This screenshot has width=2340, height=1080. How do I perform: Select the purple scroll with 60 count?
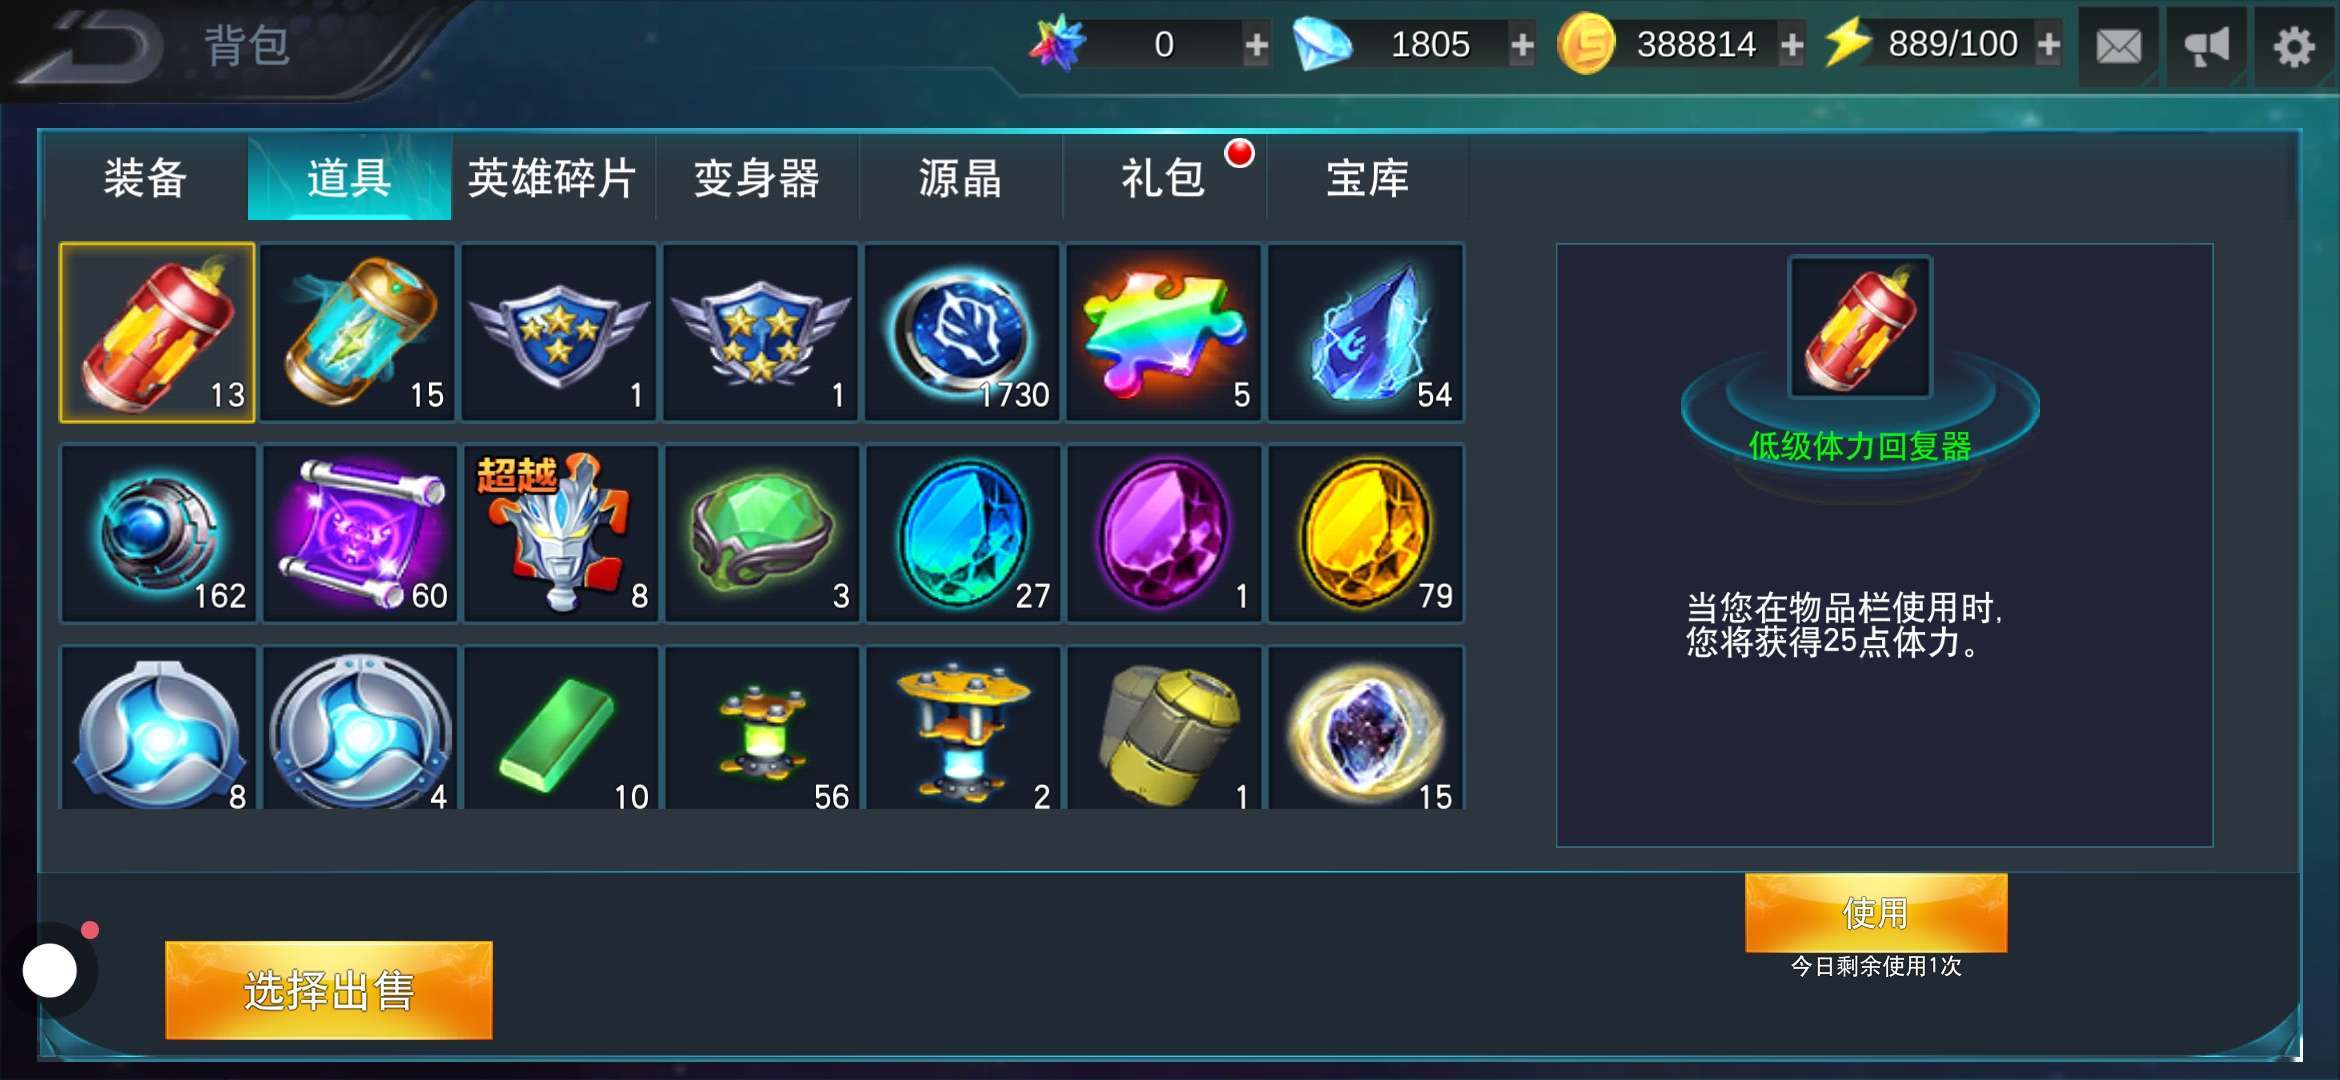359,534
